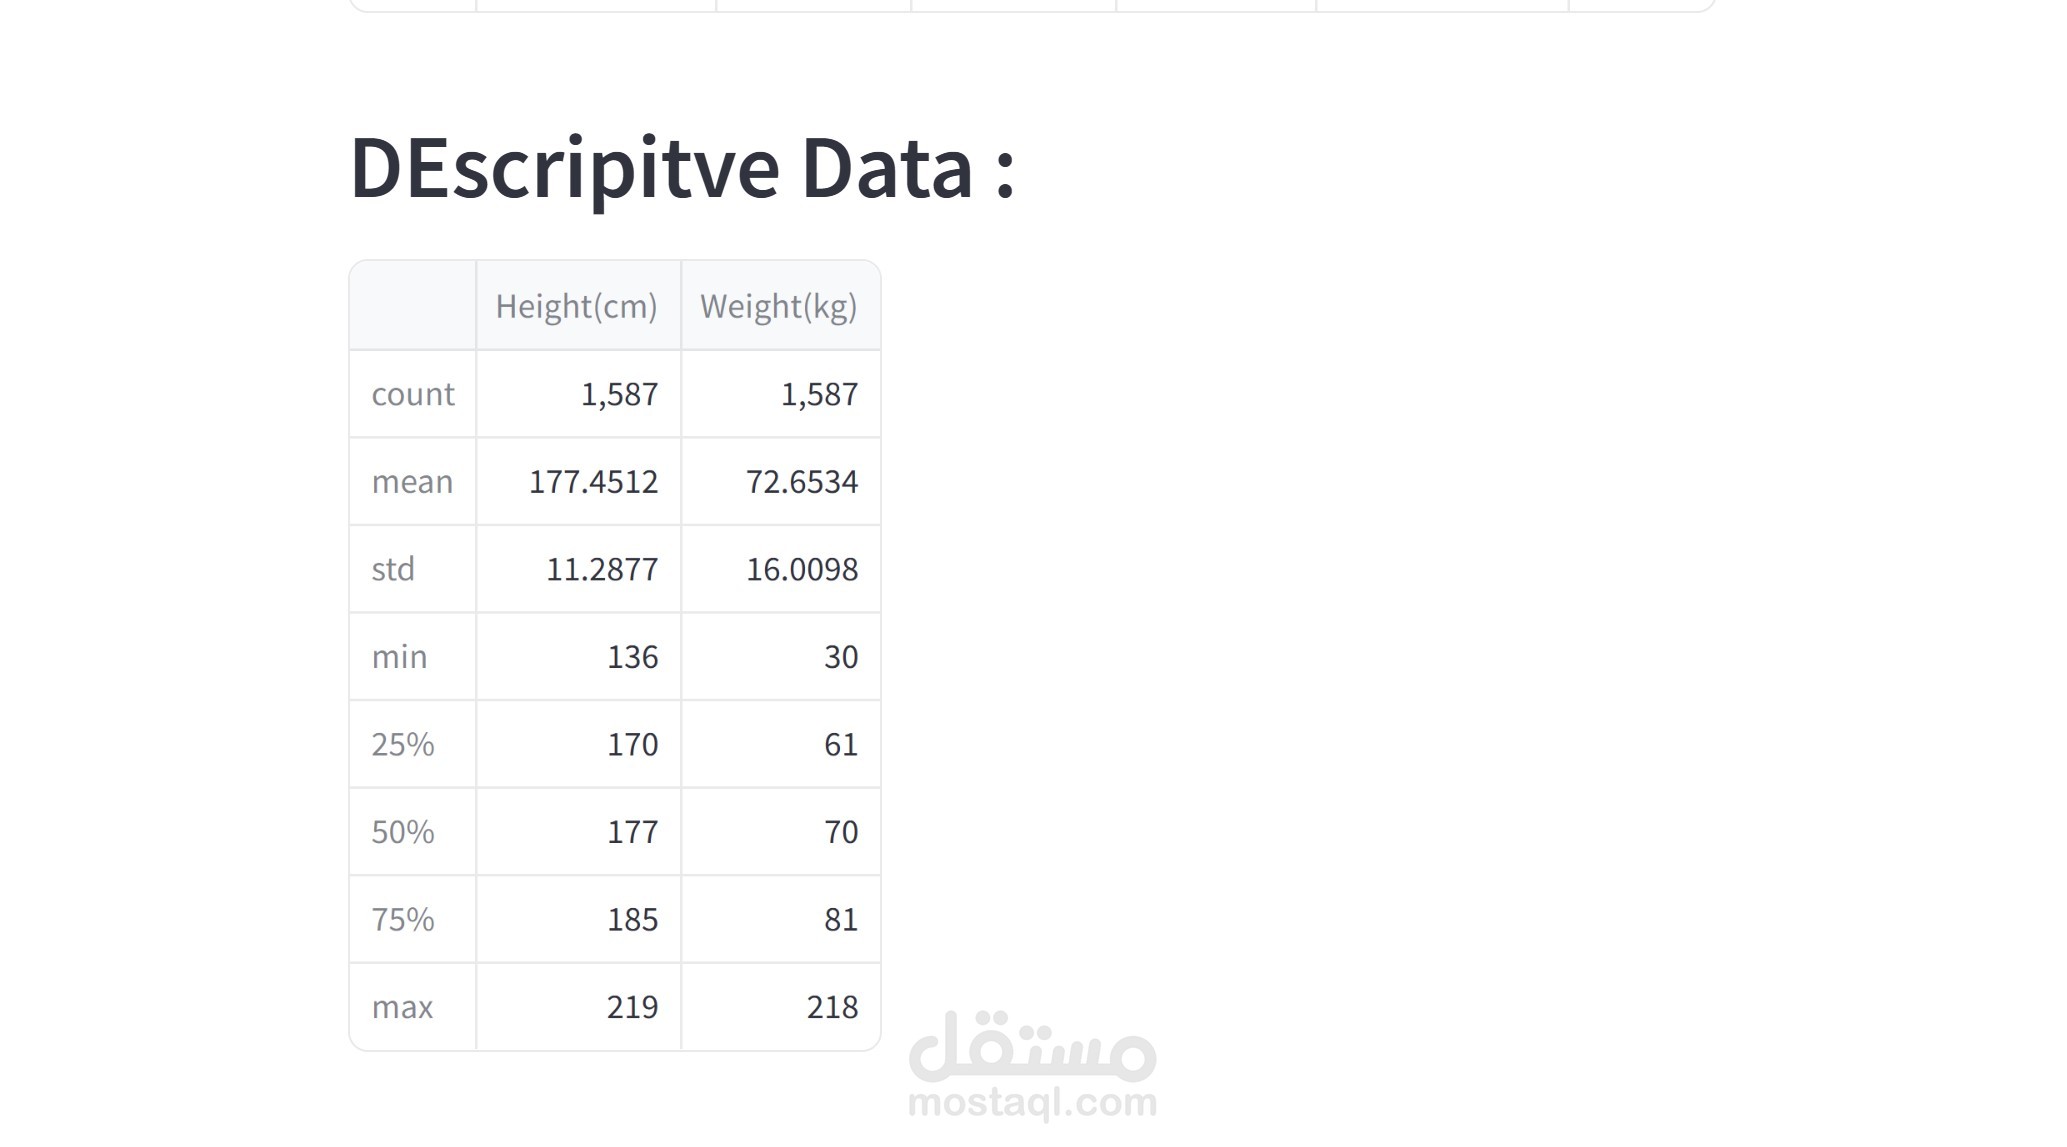Click the mean height cell 177.4512
2067x1147 pixels.
(x=593, y=482)
